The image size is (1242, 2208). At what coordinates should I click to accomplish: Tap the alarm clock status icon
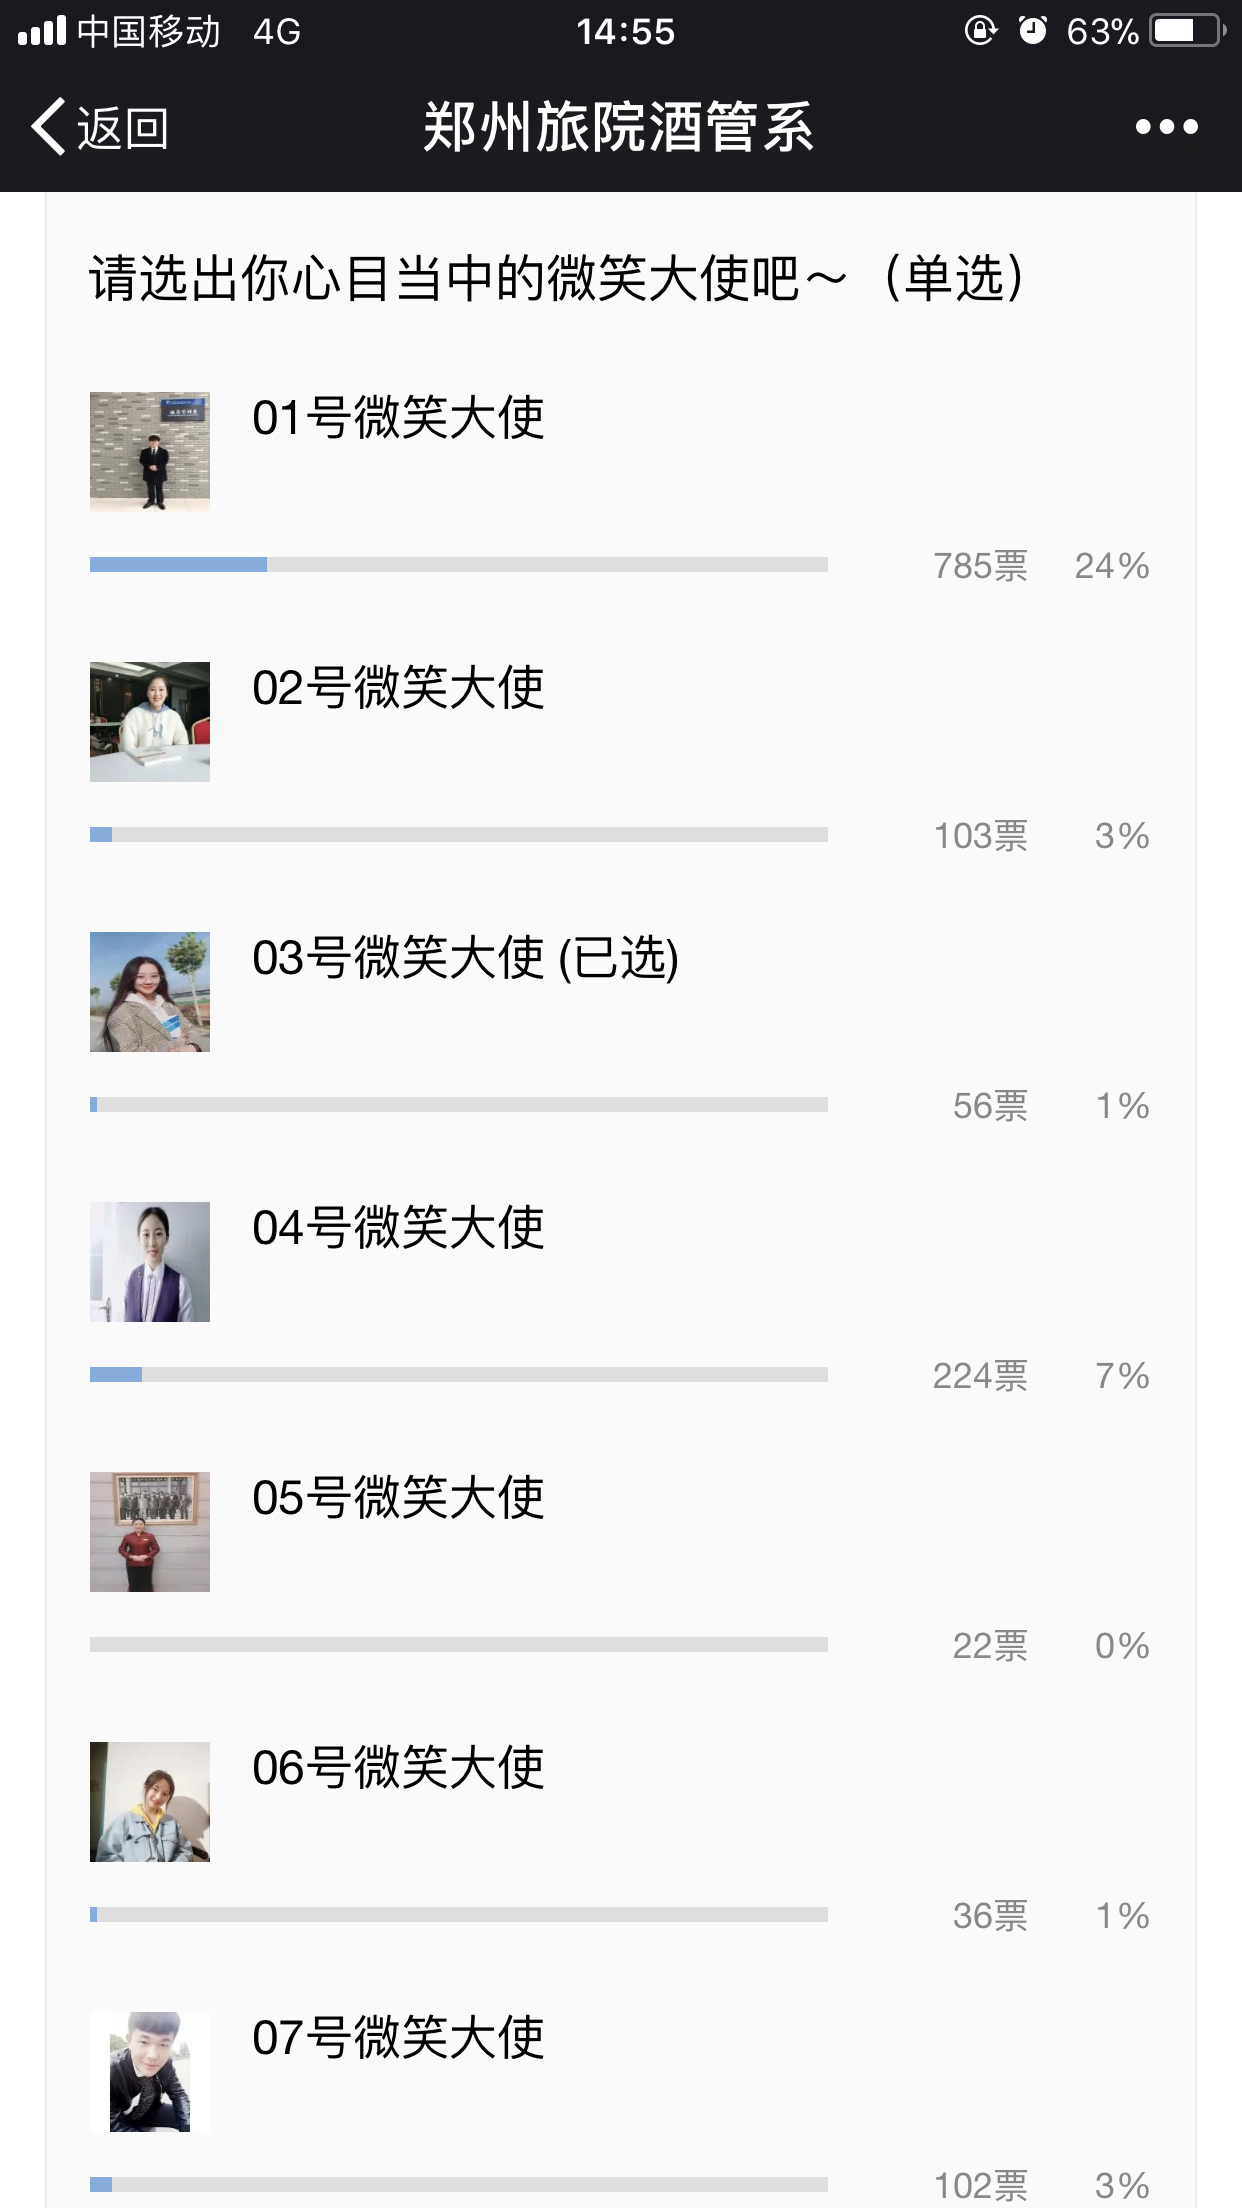(x=1032, y=31)
